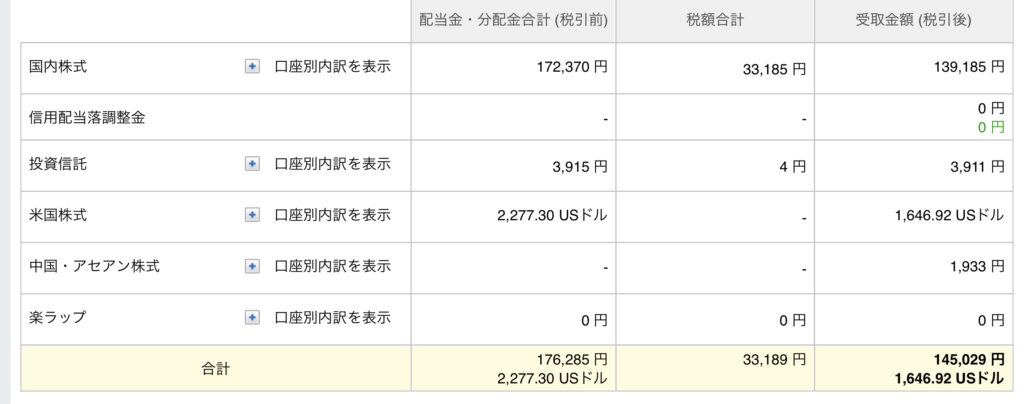1024x404 pixels.
Task: Show 口座別内訳を表示 for 米国株式
Action: pos(332,215)
